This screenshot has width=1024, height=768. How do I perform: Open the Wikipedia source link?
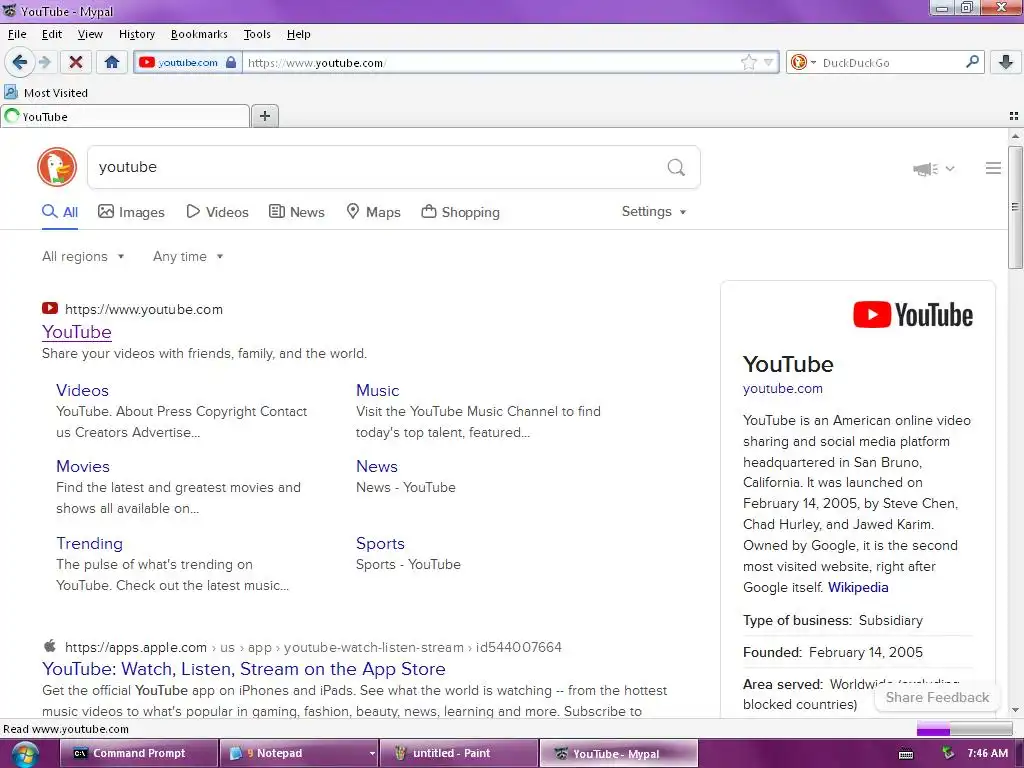pos(858,587)
